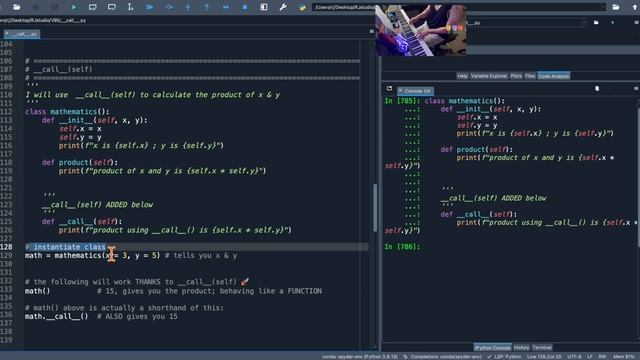Click the debugger step over icon

pos(169,7)
